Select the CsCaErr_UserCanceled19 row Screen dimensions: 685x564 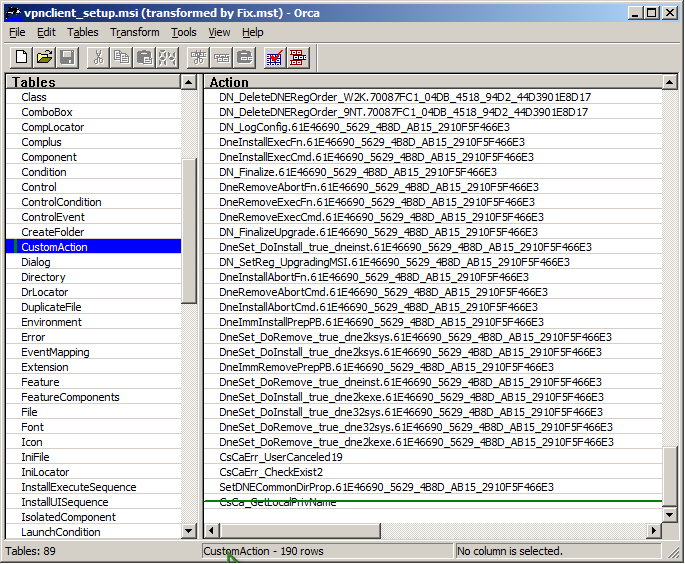[x=433, y=457]
